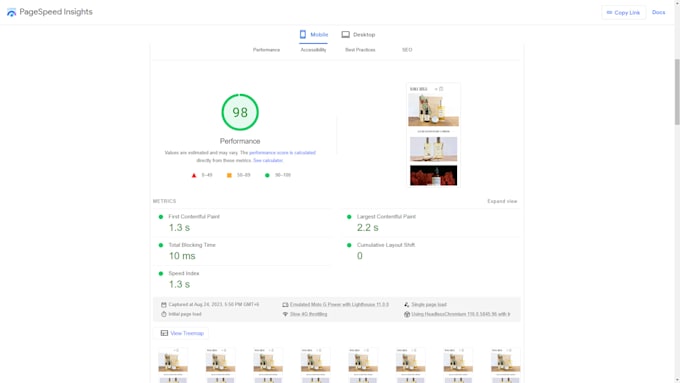Jump to the SEO section link
Viewport: 680px width, 383px height.
[x=407, y=50]
